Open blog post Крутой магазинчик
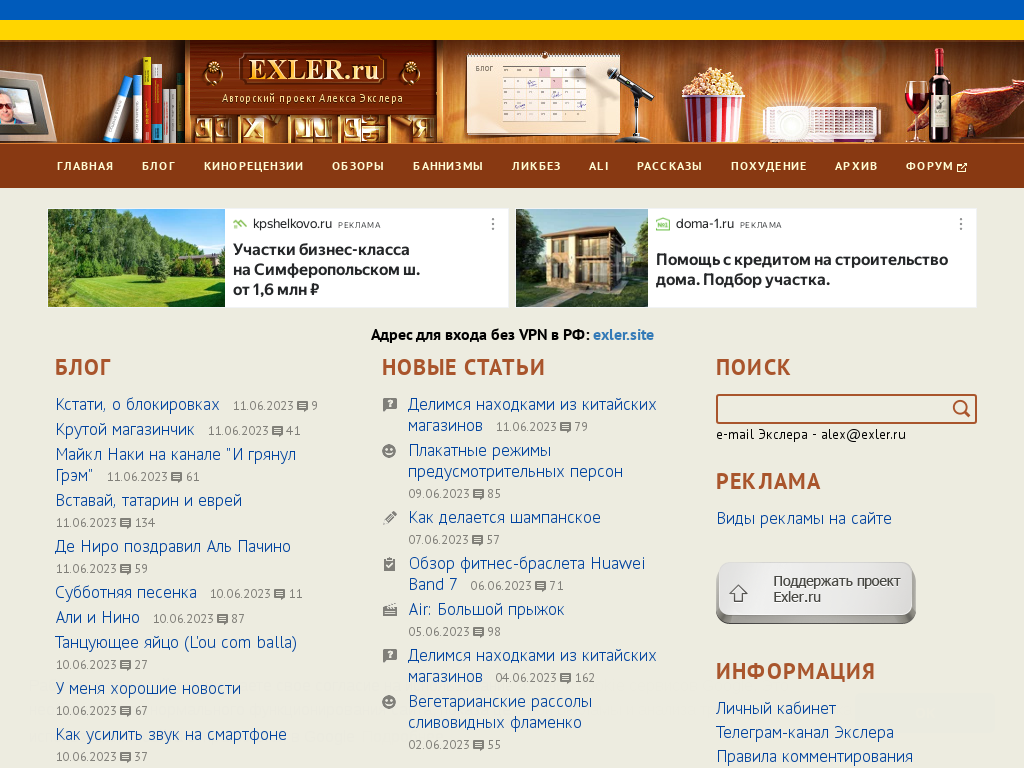The width and height of the screenshot is (1024, 768). (125, 430)
